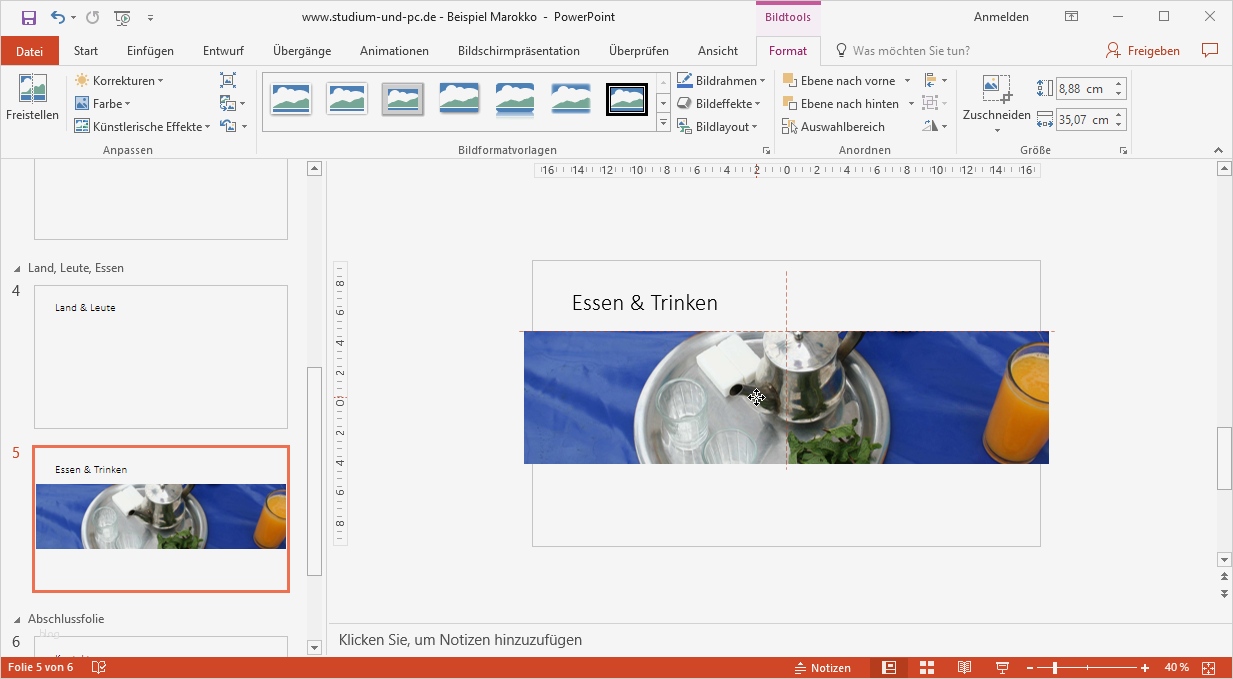Expand the Bildeffekte dropdown menu

click(x=720, y=104)
